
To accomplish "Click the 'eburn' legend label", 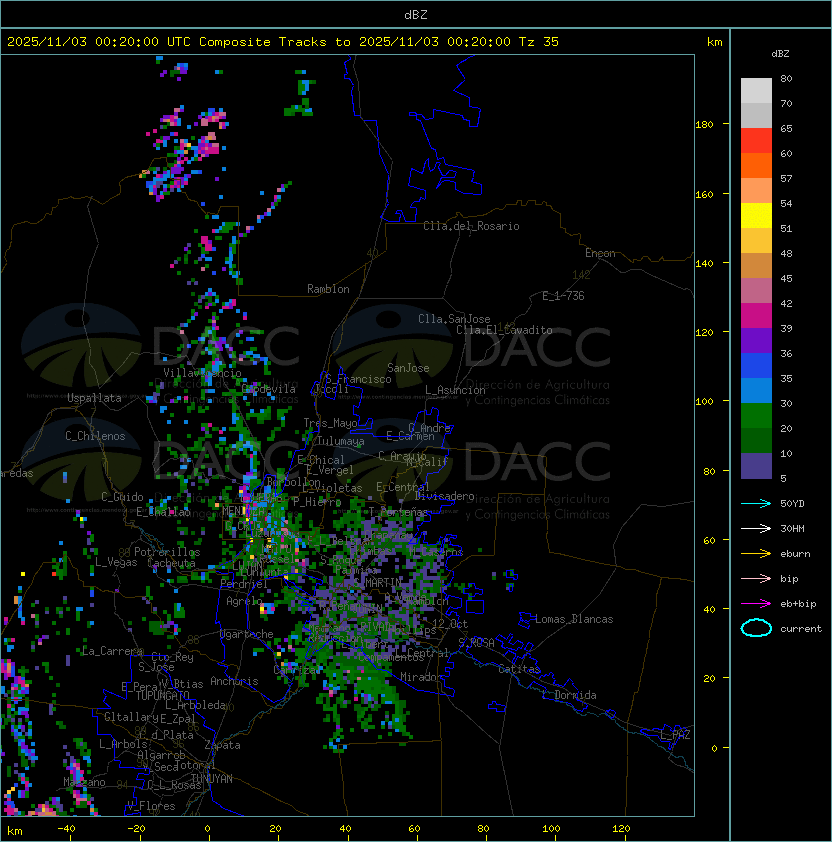I will tap(795, 554).
